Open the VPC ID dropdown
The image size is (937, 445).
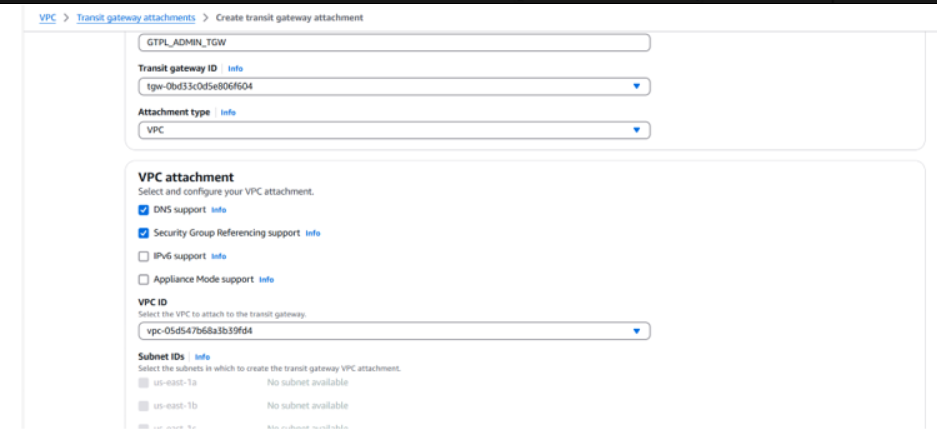click(394, 331)
